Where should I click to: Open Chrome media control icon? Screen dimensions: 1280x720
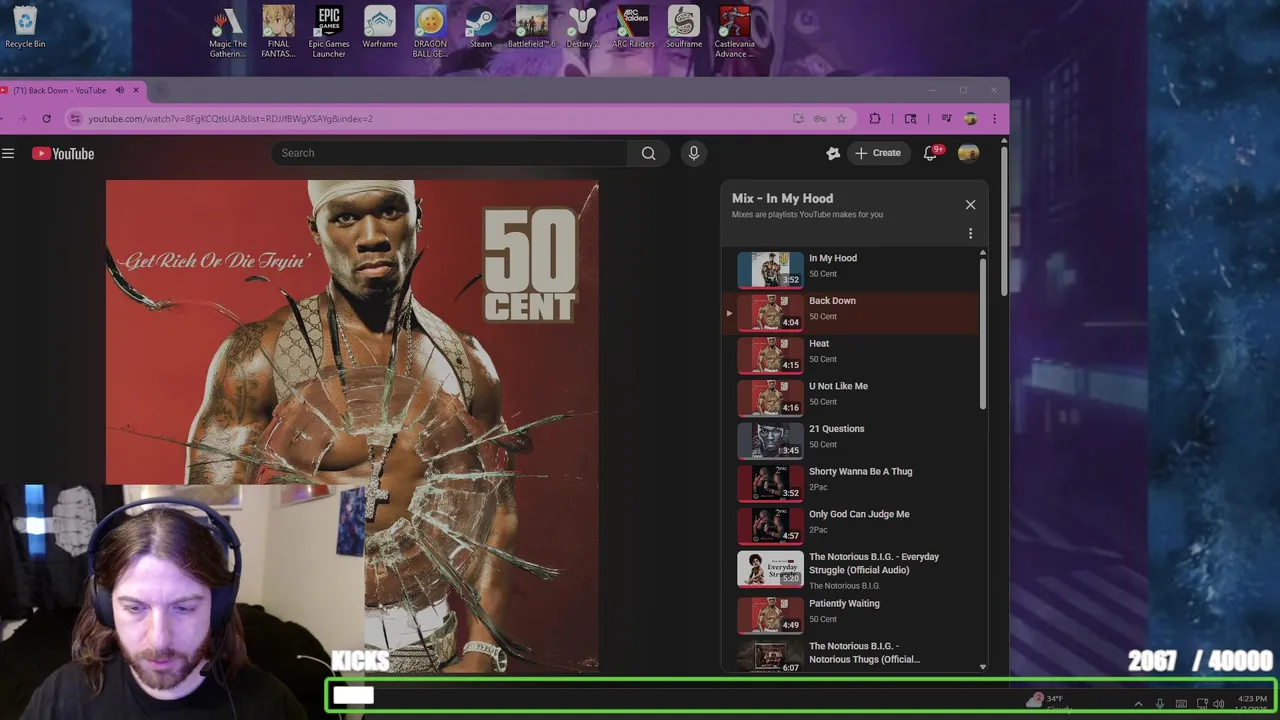point(946,118)
